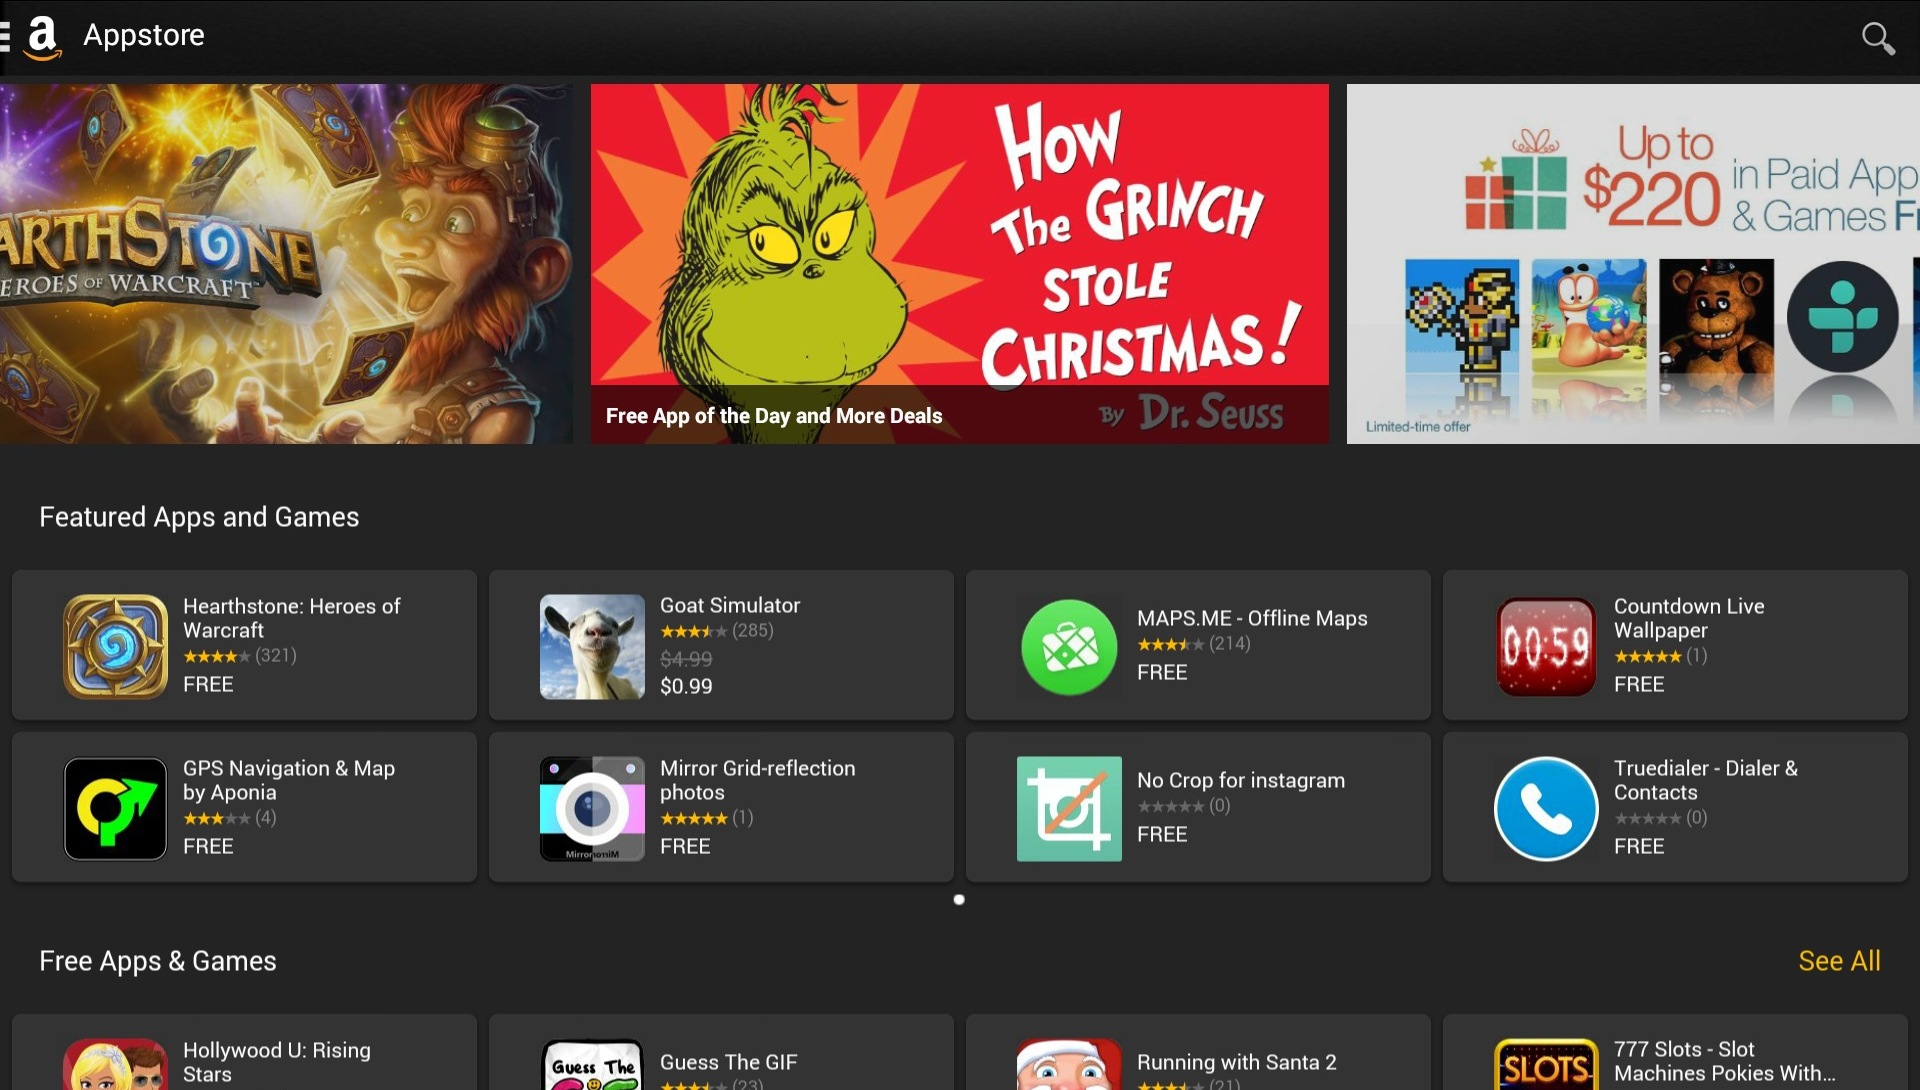This screenshot has width=1920, height=1090.
Task: Open the Grinch Free App of the Day banner
Action: click(959, 263)
